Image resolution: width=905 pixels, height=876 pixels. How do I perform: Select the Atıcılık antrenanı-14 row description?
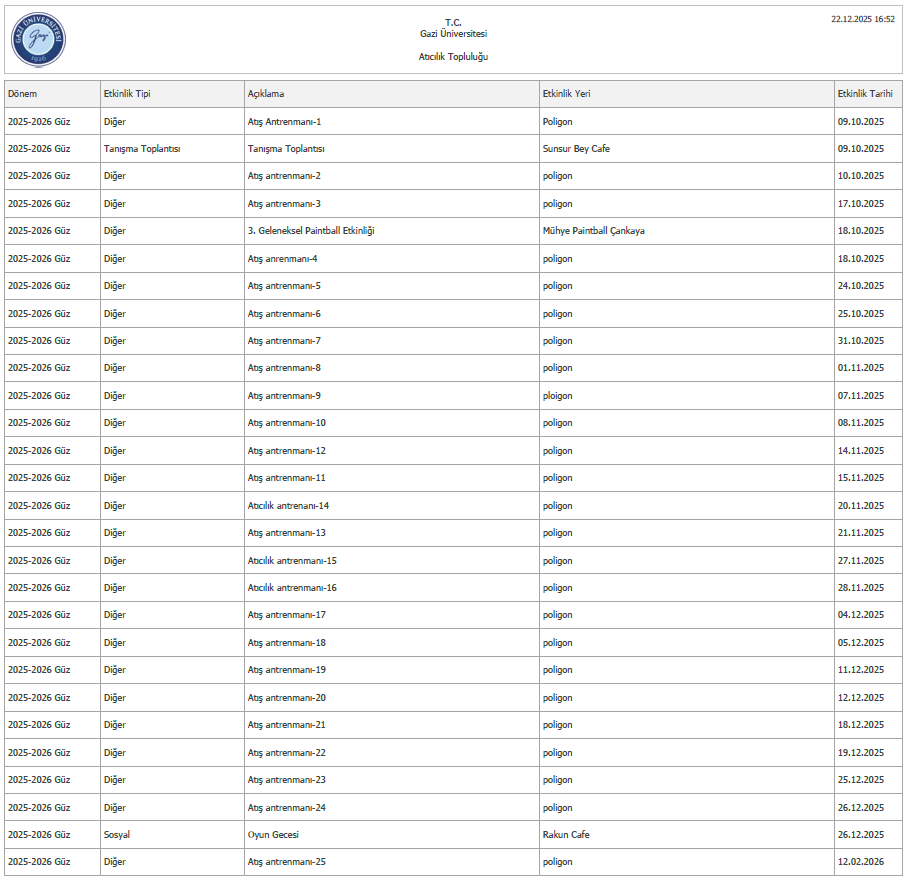pyautogui.click(x=288, y=506)
